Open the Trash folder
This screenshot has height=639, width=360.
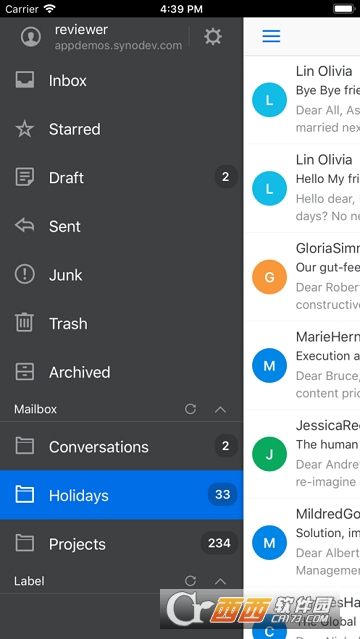tap(121, 323)
